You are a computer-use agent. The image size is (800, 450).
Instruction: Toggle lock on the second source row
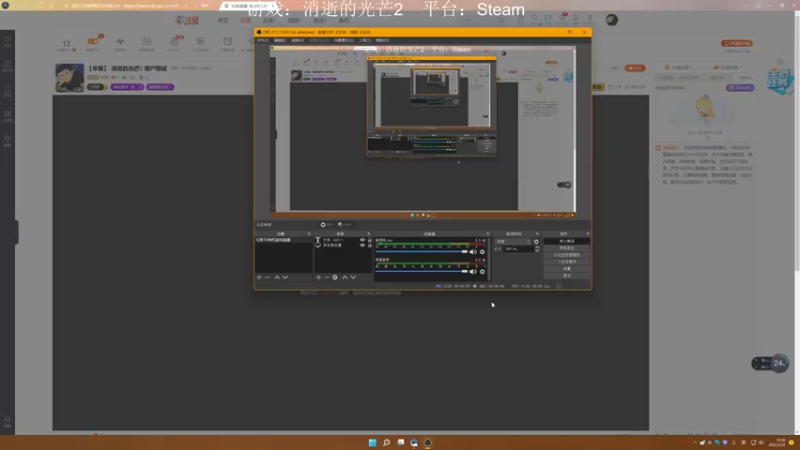[x=369, y=245]
